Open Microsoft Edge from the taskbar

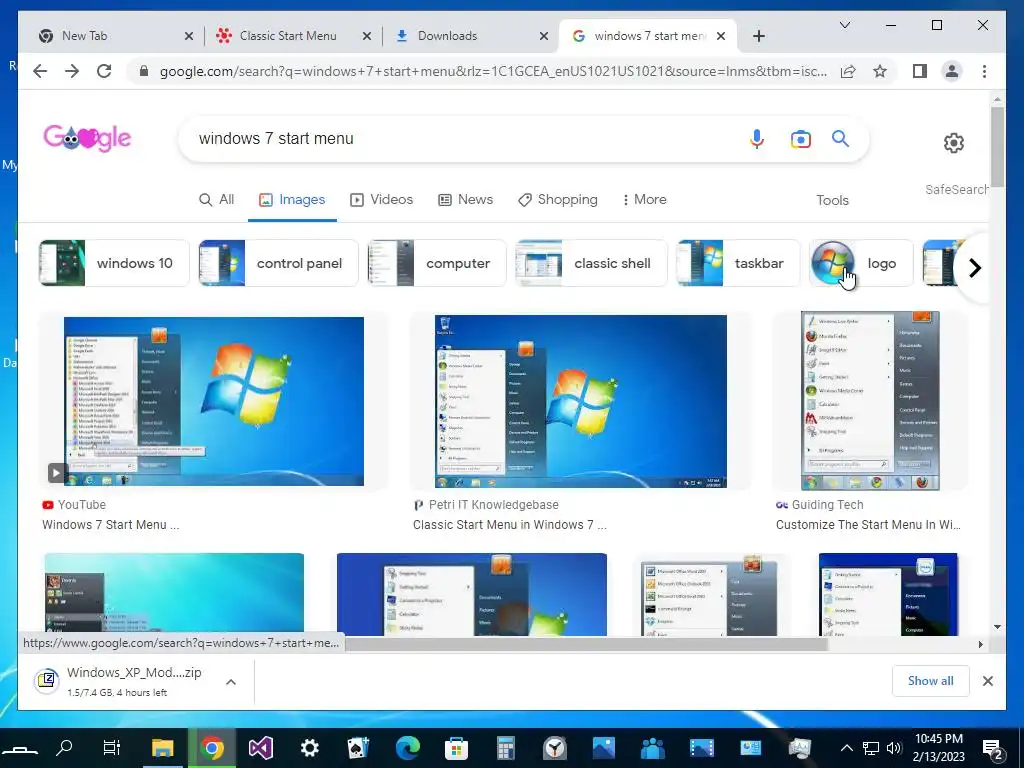(408, 748)
